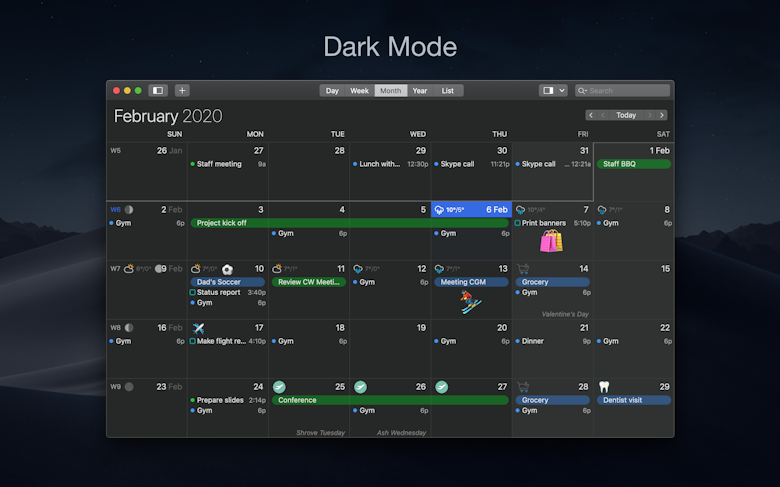Screen dimensions: 780x487
Task: Check off the Print banners task
Action: 517,223
